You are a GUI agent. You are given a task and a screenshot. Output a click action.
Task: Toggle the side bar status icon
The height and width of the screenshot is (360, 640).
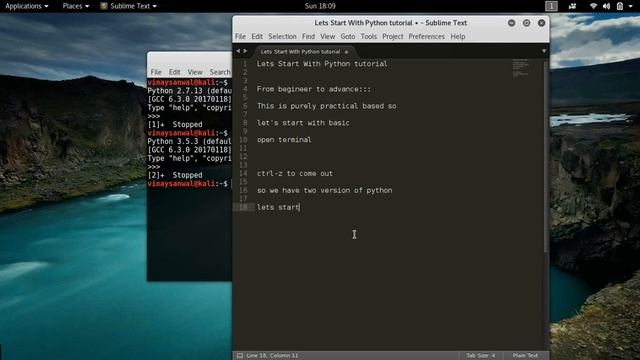click(x=240, y=356)
